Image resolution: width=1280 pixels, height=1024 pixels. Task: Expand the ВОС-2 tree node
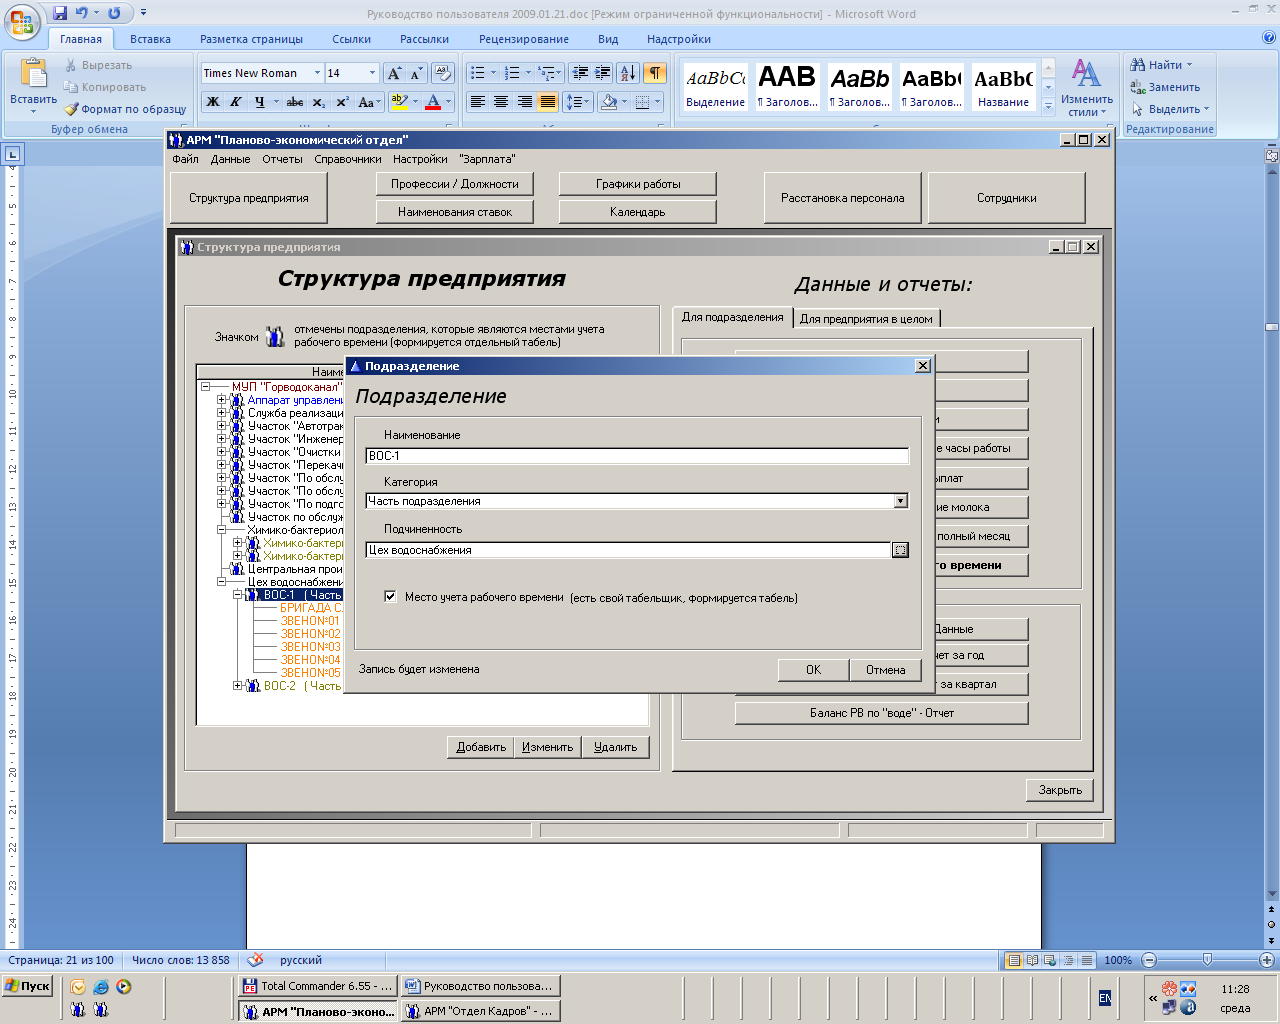point(238,686)
